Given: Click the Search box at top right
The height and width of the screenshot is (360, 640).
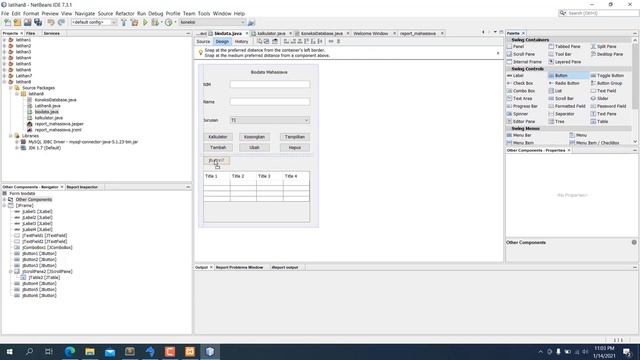Looking at the screenshot, I should coord(598,13).
